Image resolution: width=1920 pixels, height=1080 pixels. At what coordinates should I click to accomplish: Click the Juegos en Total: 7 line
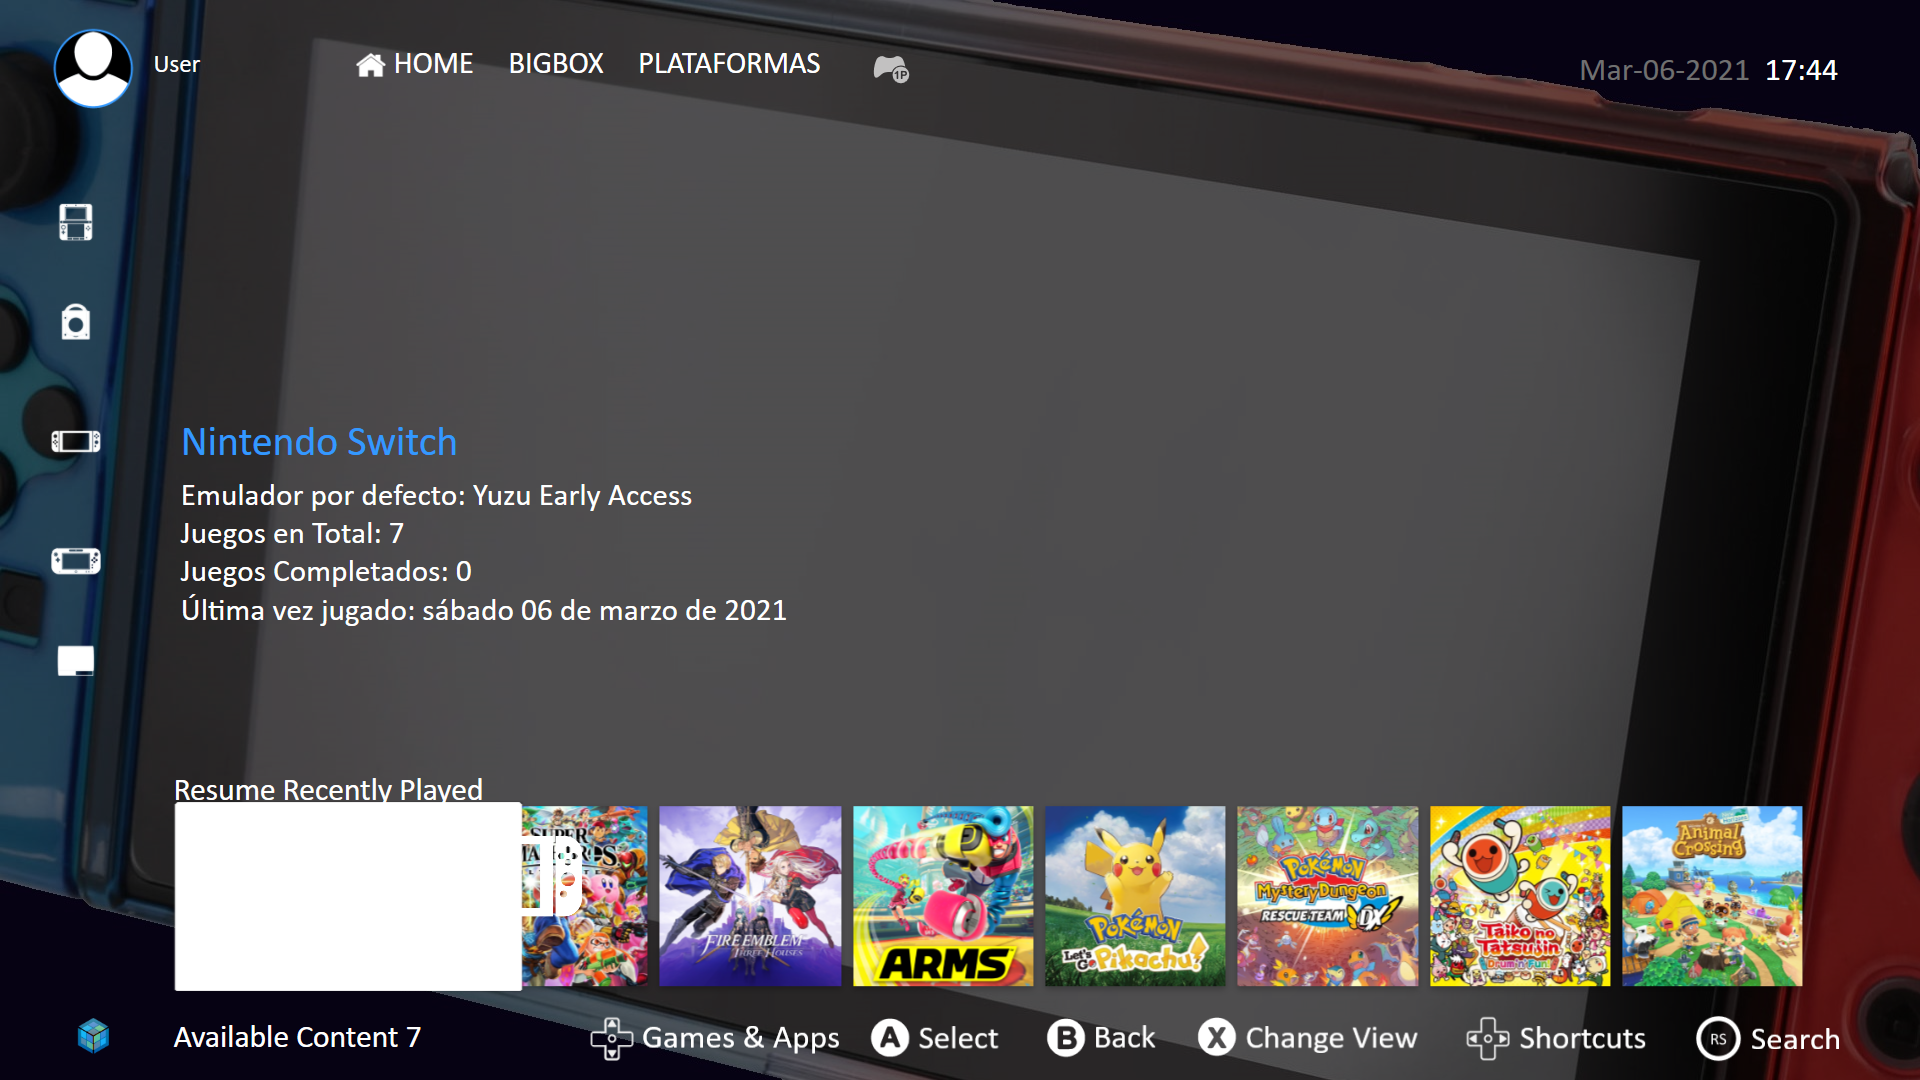pos(292,534)
